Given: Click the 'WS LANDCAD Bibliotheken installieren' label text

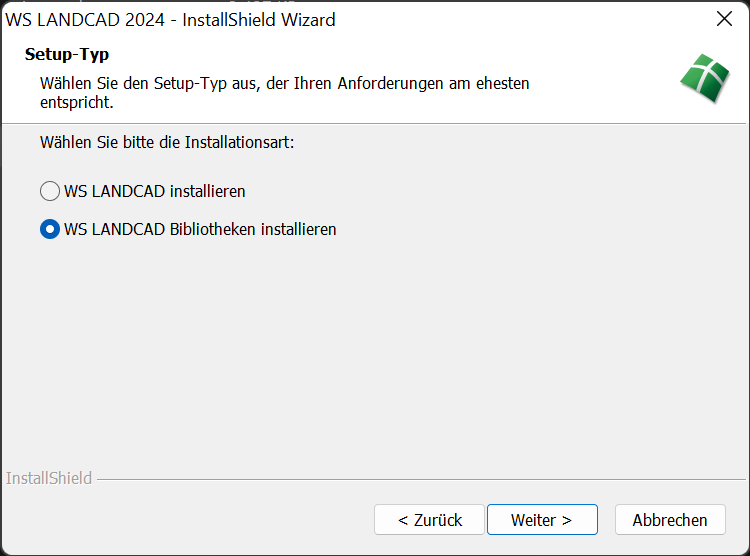Looking at the screenshot, I should (200, 229).
